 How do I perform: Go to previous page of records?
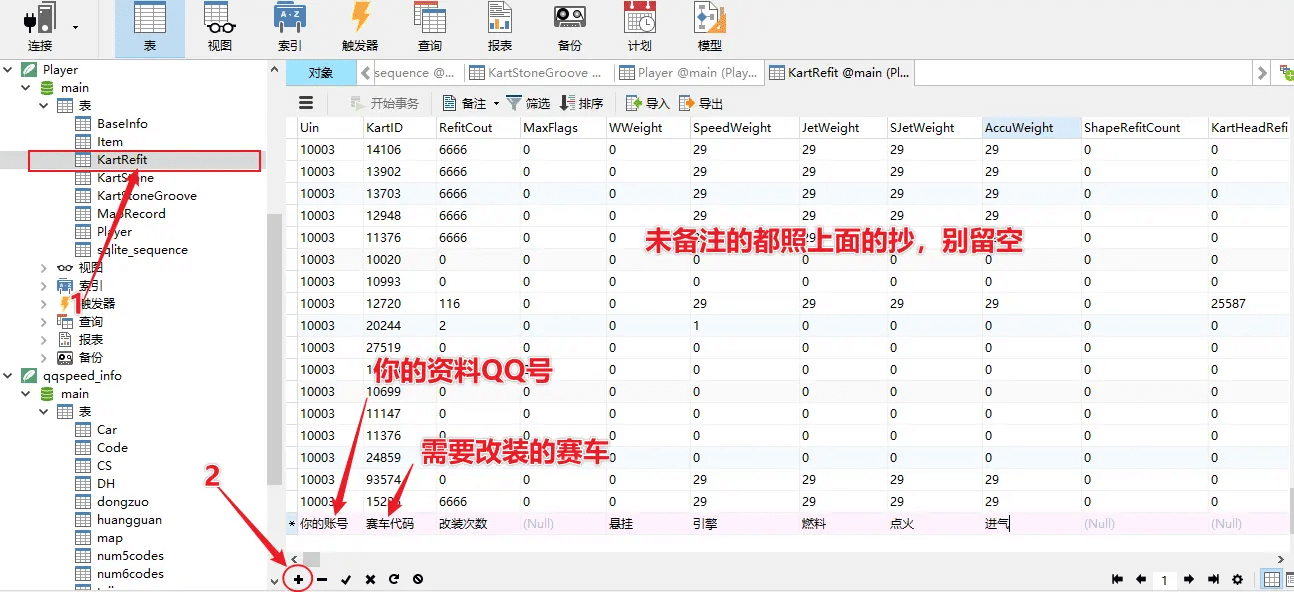(1141, 579)
